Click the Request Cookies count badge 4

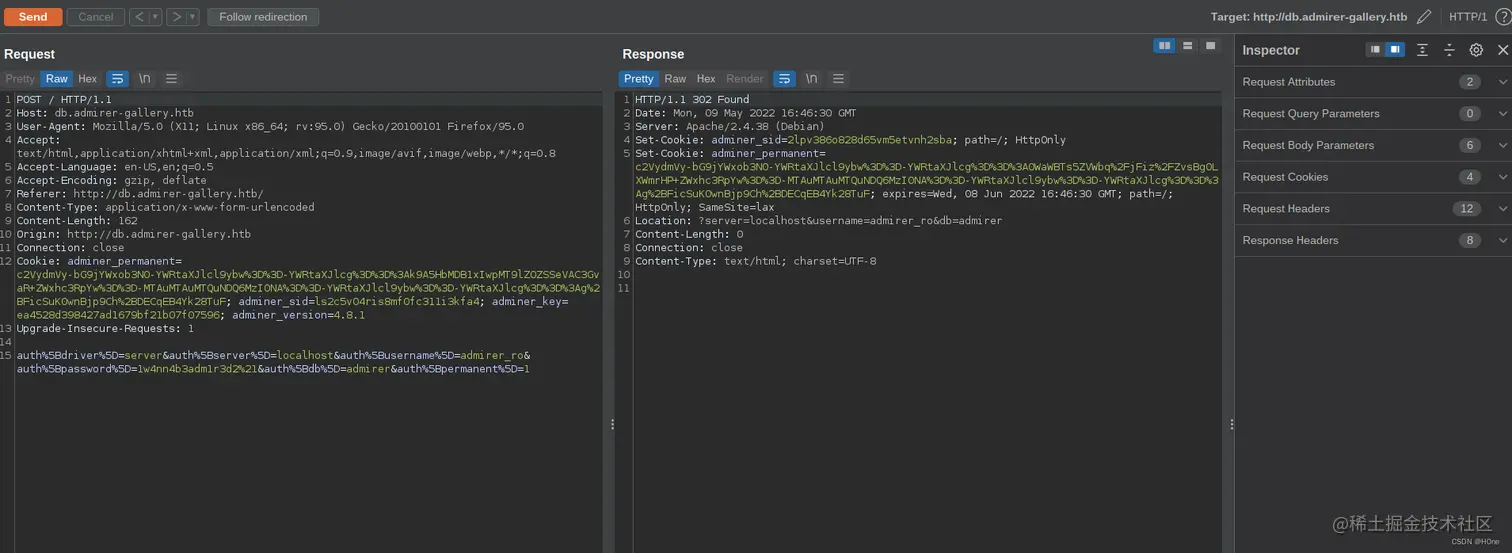1470,177
